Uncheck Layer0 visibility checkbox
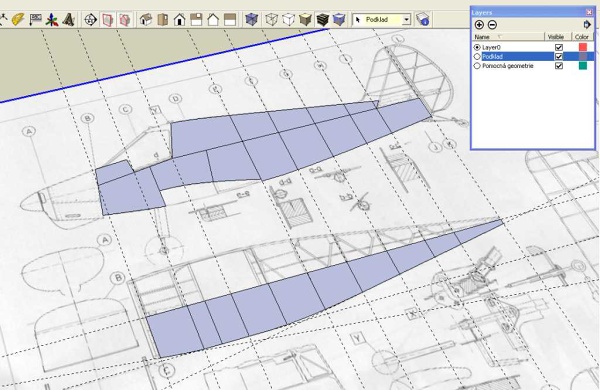The width and height of the screenshot is (600, 390). pyautogui.click(x=559, y=47)
